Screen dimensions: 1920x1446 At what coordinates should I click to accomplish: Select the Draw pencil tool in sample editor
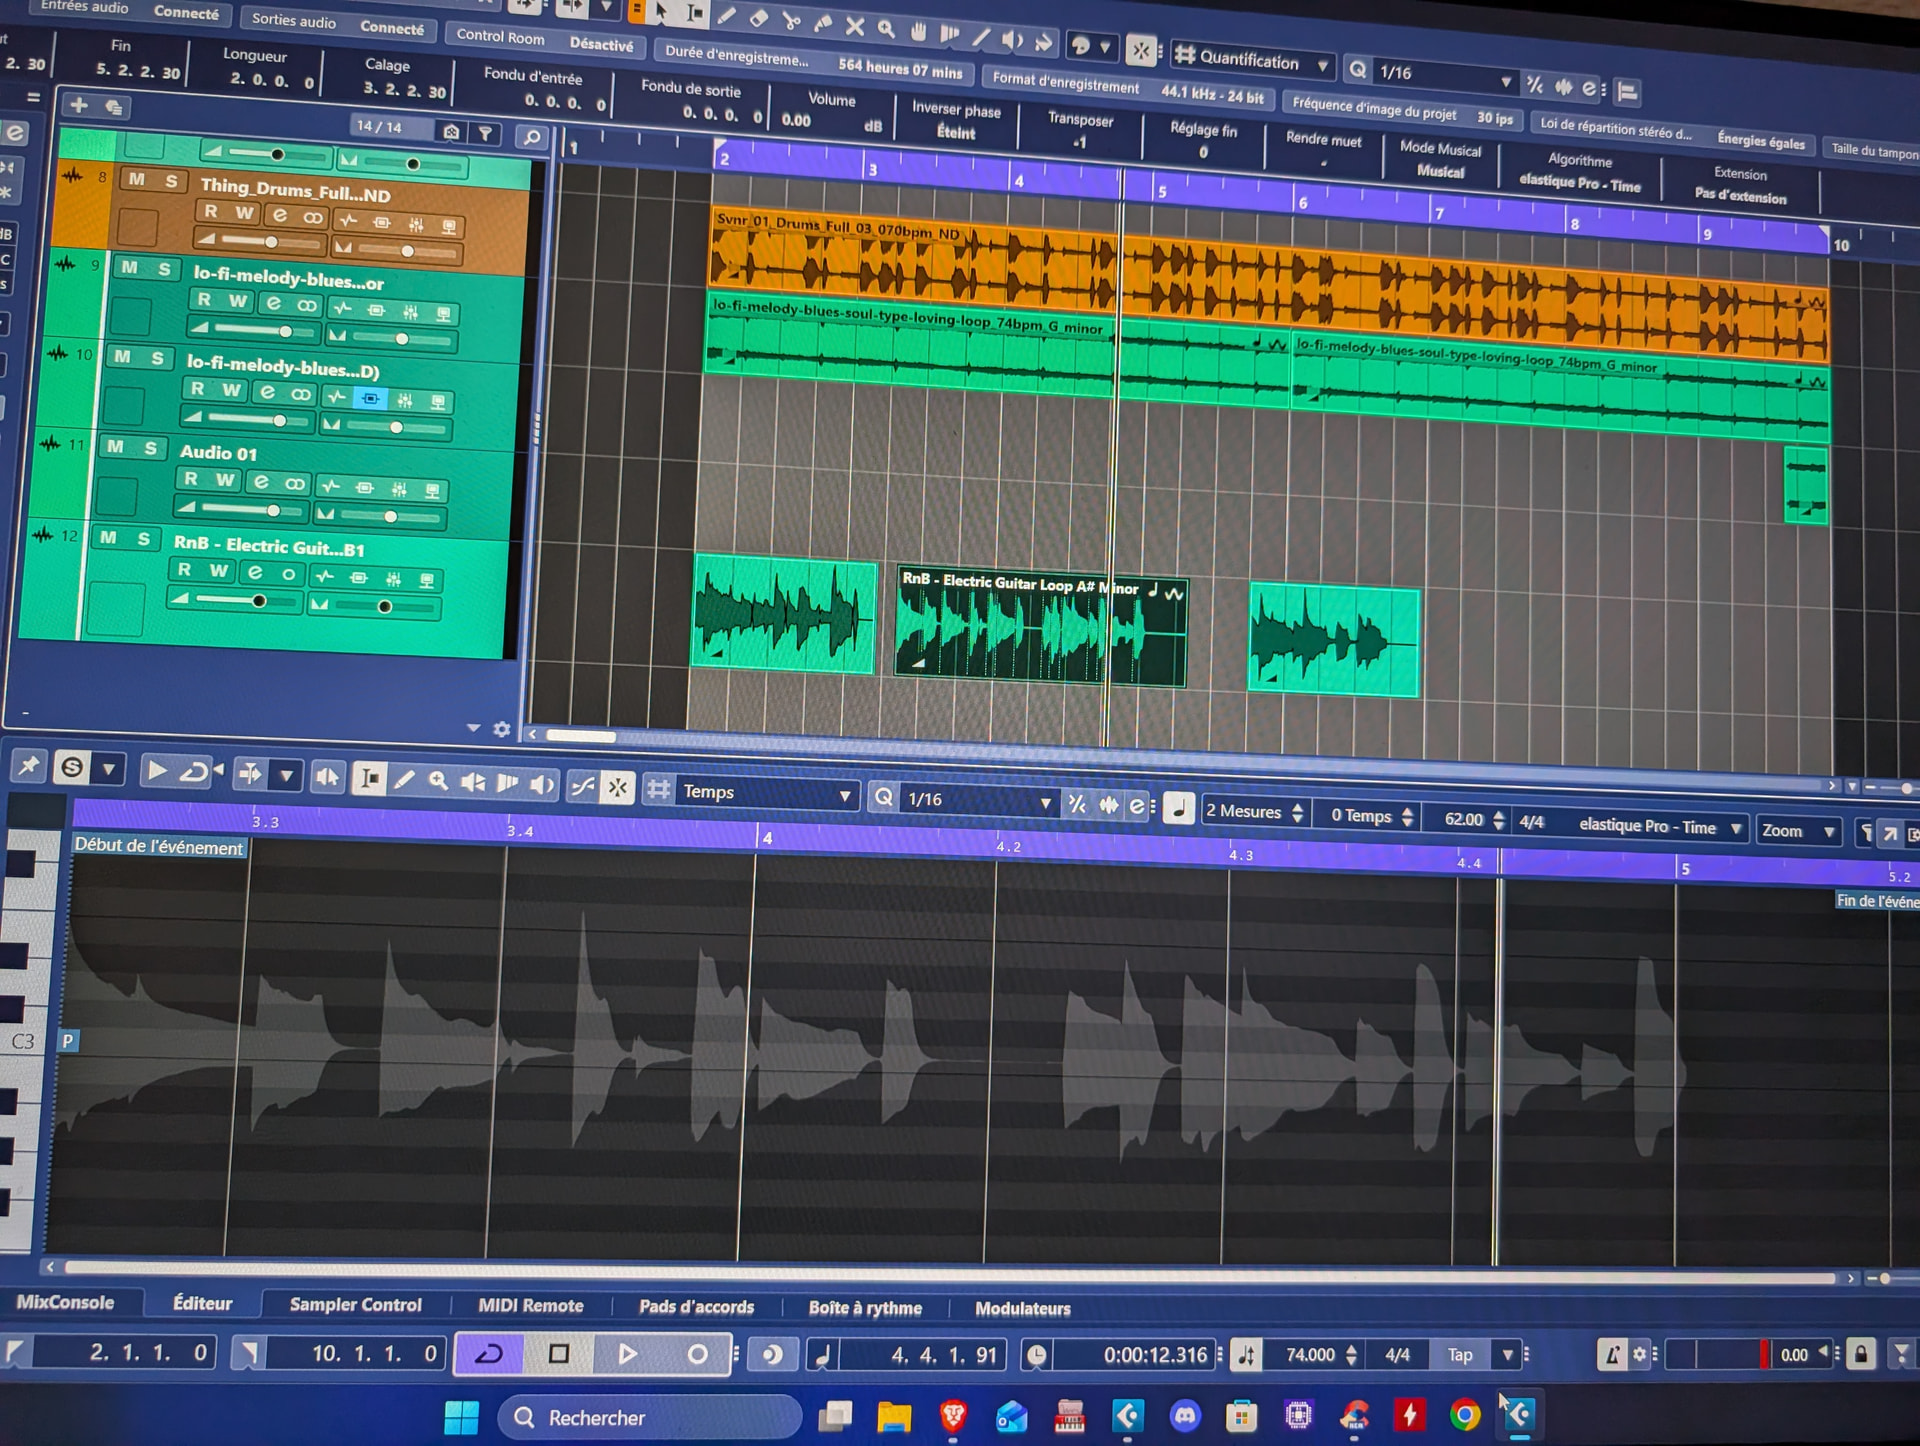coord(404,780)
